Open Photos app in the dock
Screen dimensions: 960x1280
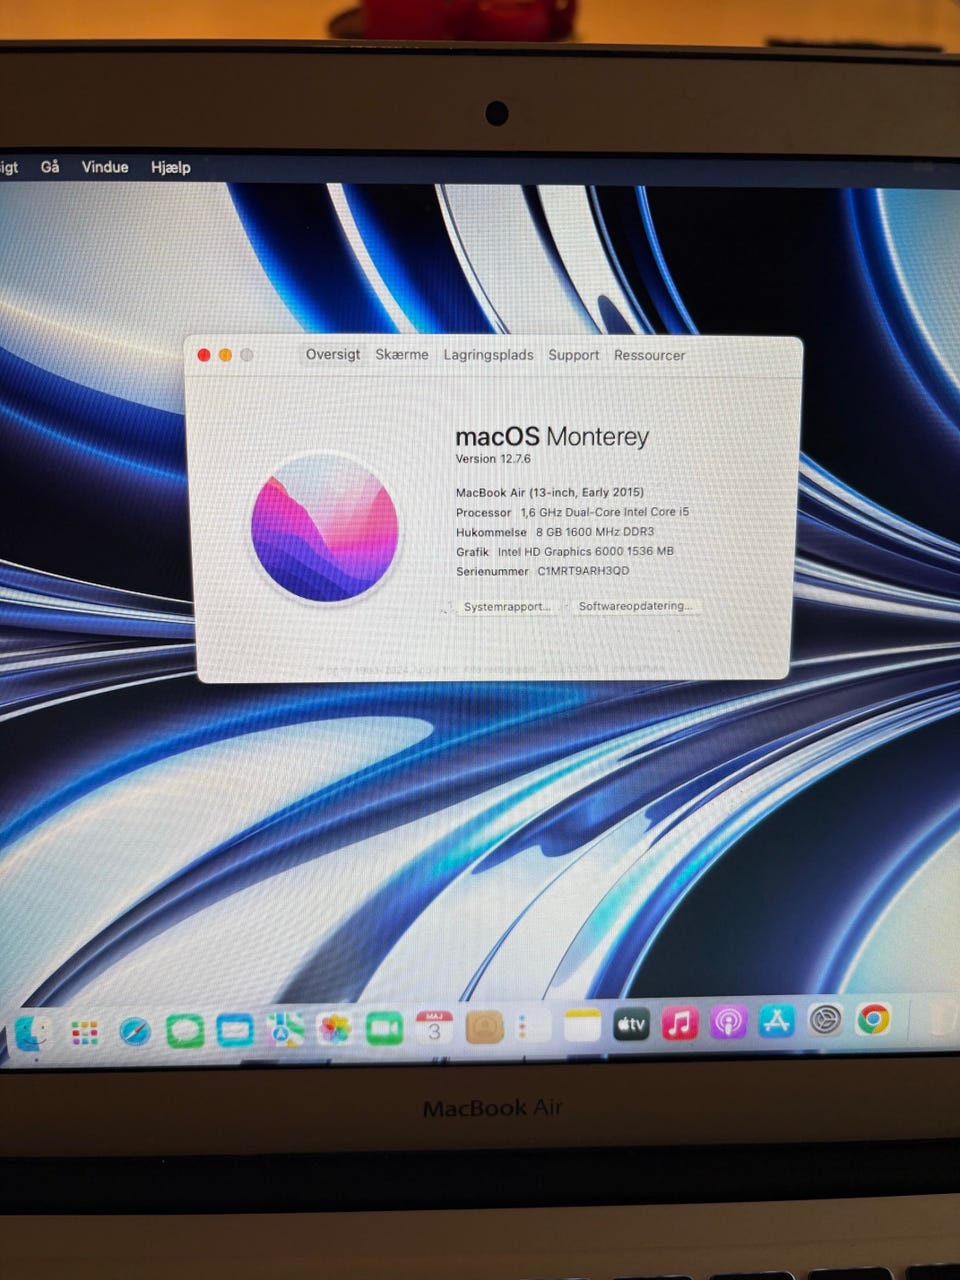[335, 1029]
